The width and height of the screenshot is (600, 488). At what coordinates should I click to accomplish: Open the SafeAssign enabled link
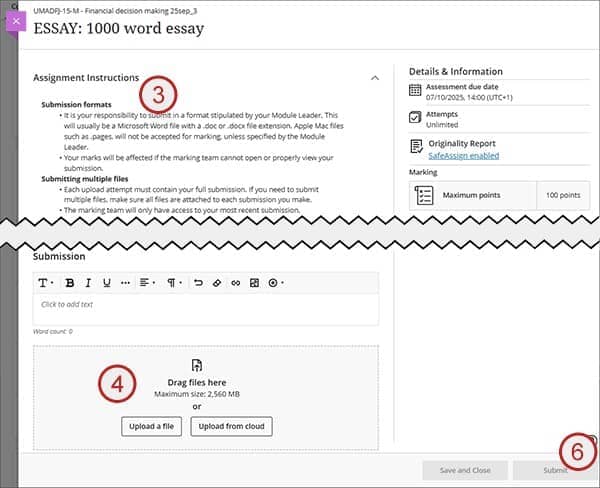[x=463, y=155]
